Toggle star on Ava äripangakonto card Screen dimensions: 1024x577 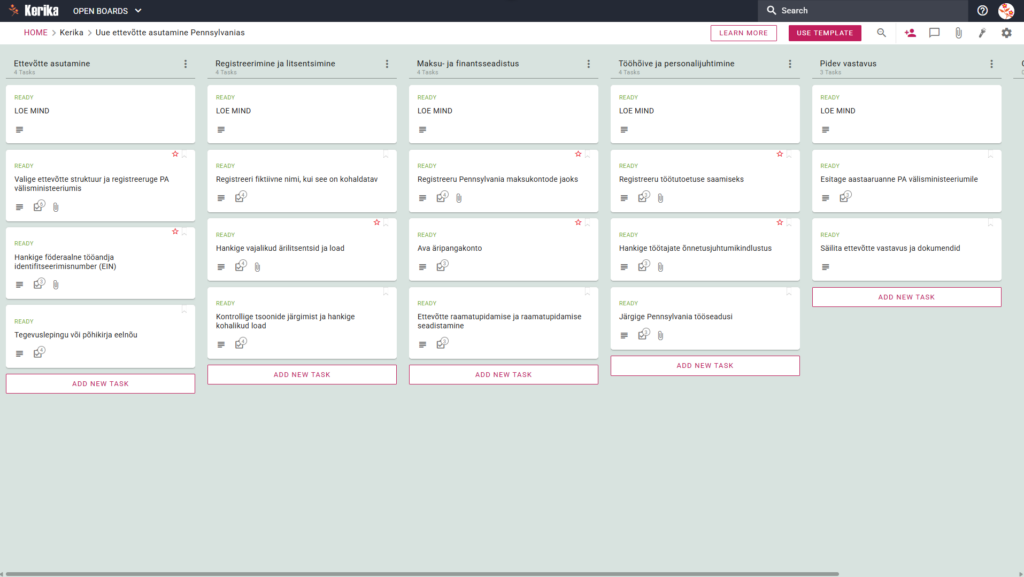tap(578, 223)
